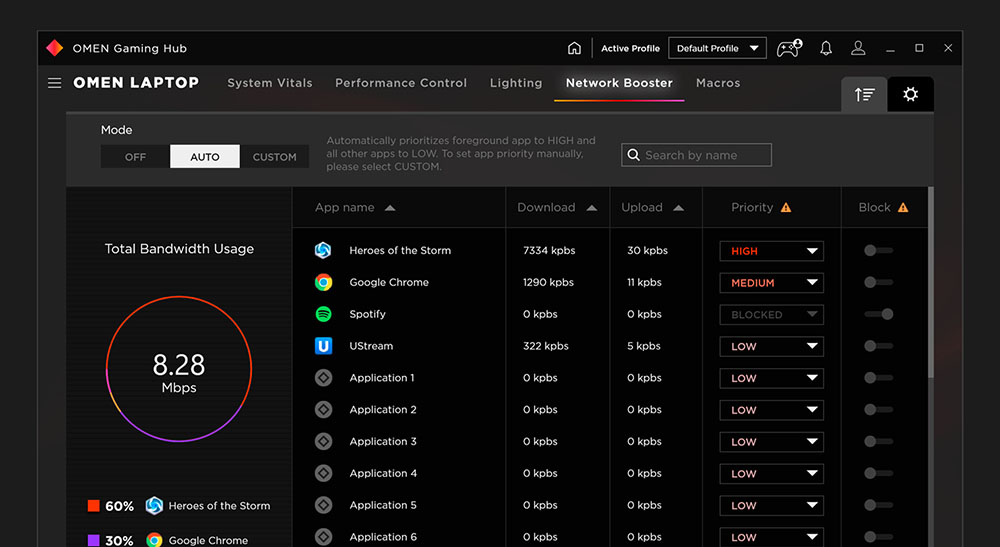Switch to the Performance Control tab

point(401,83)
